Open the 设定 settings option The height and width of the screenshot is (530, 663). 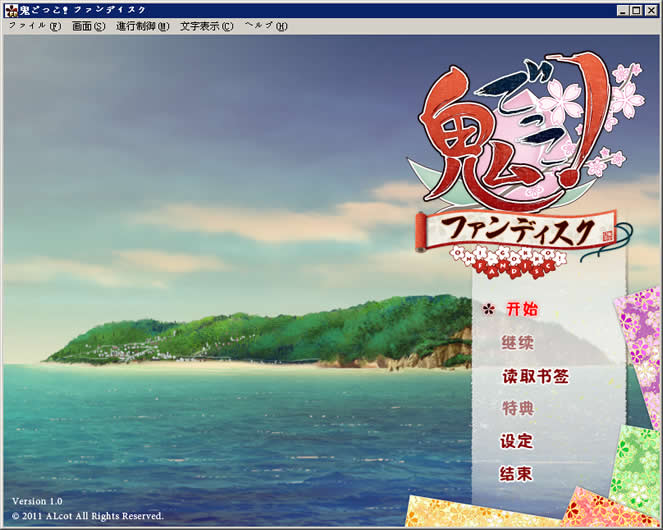click(x=517, y=441)
